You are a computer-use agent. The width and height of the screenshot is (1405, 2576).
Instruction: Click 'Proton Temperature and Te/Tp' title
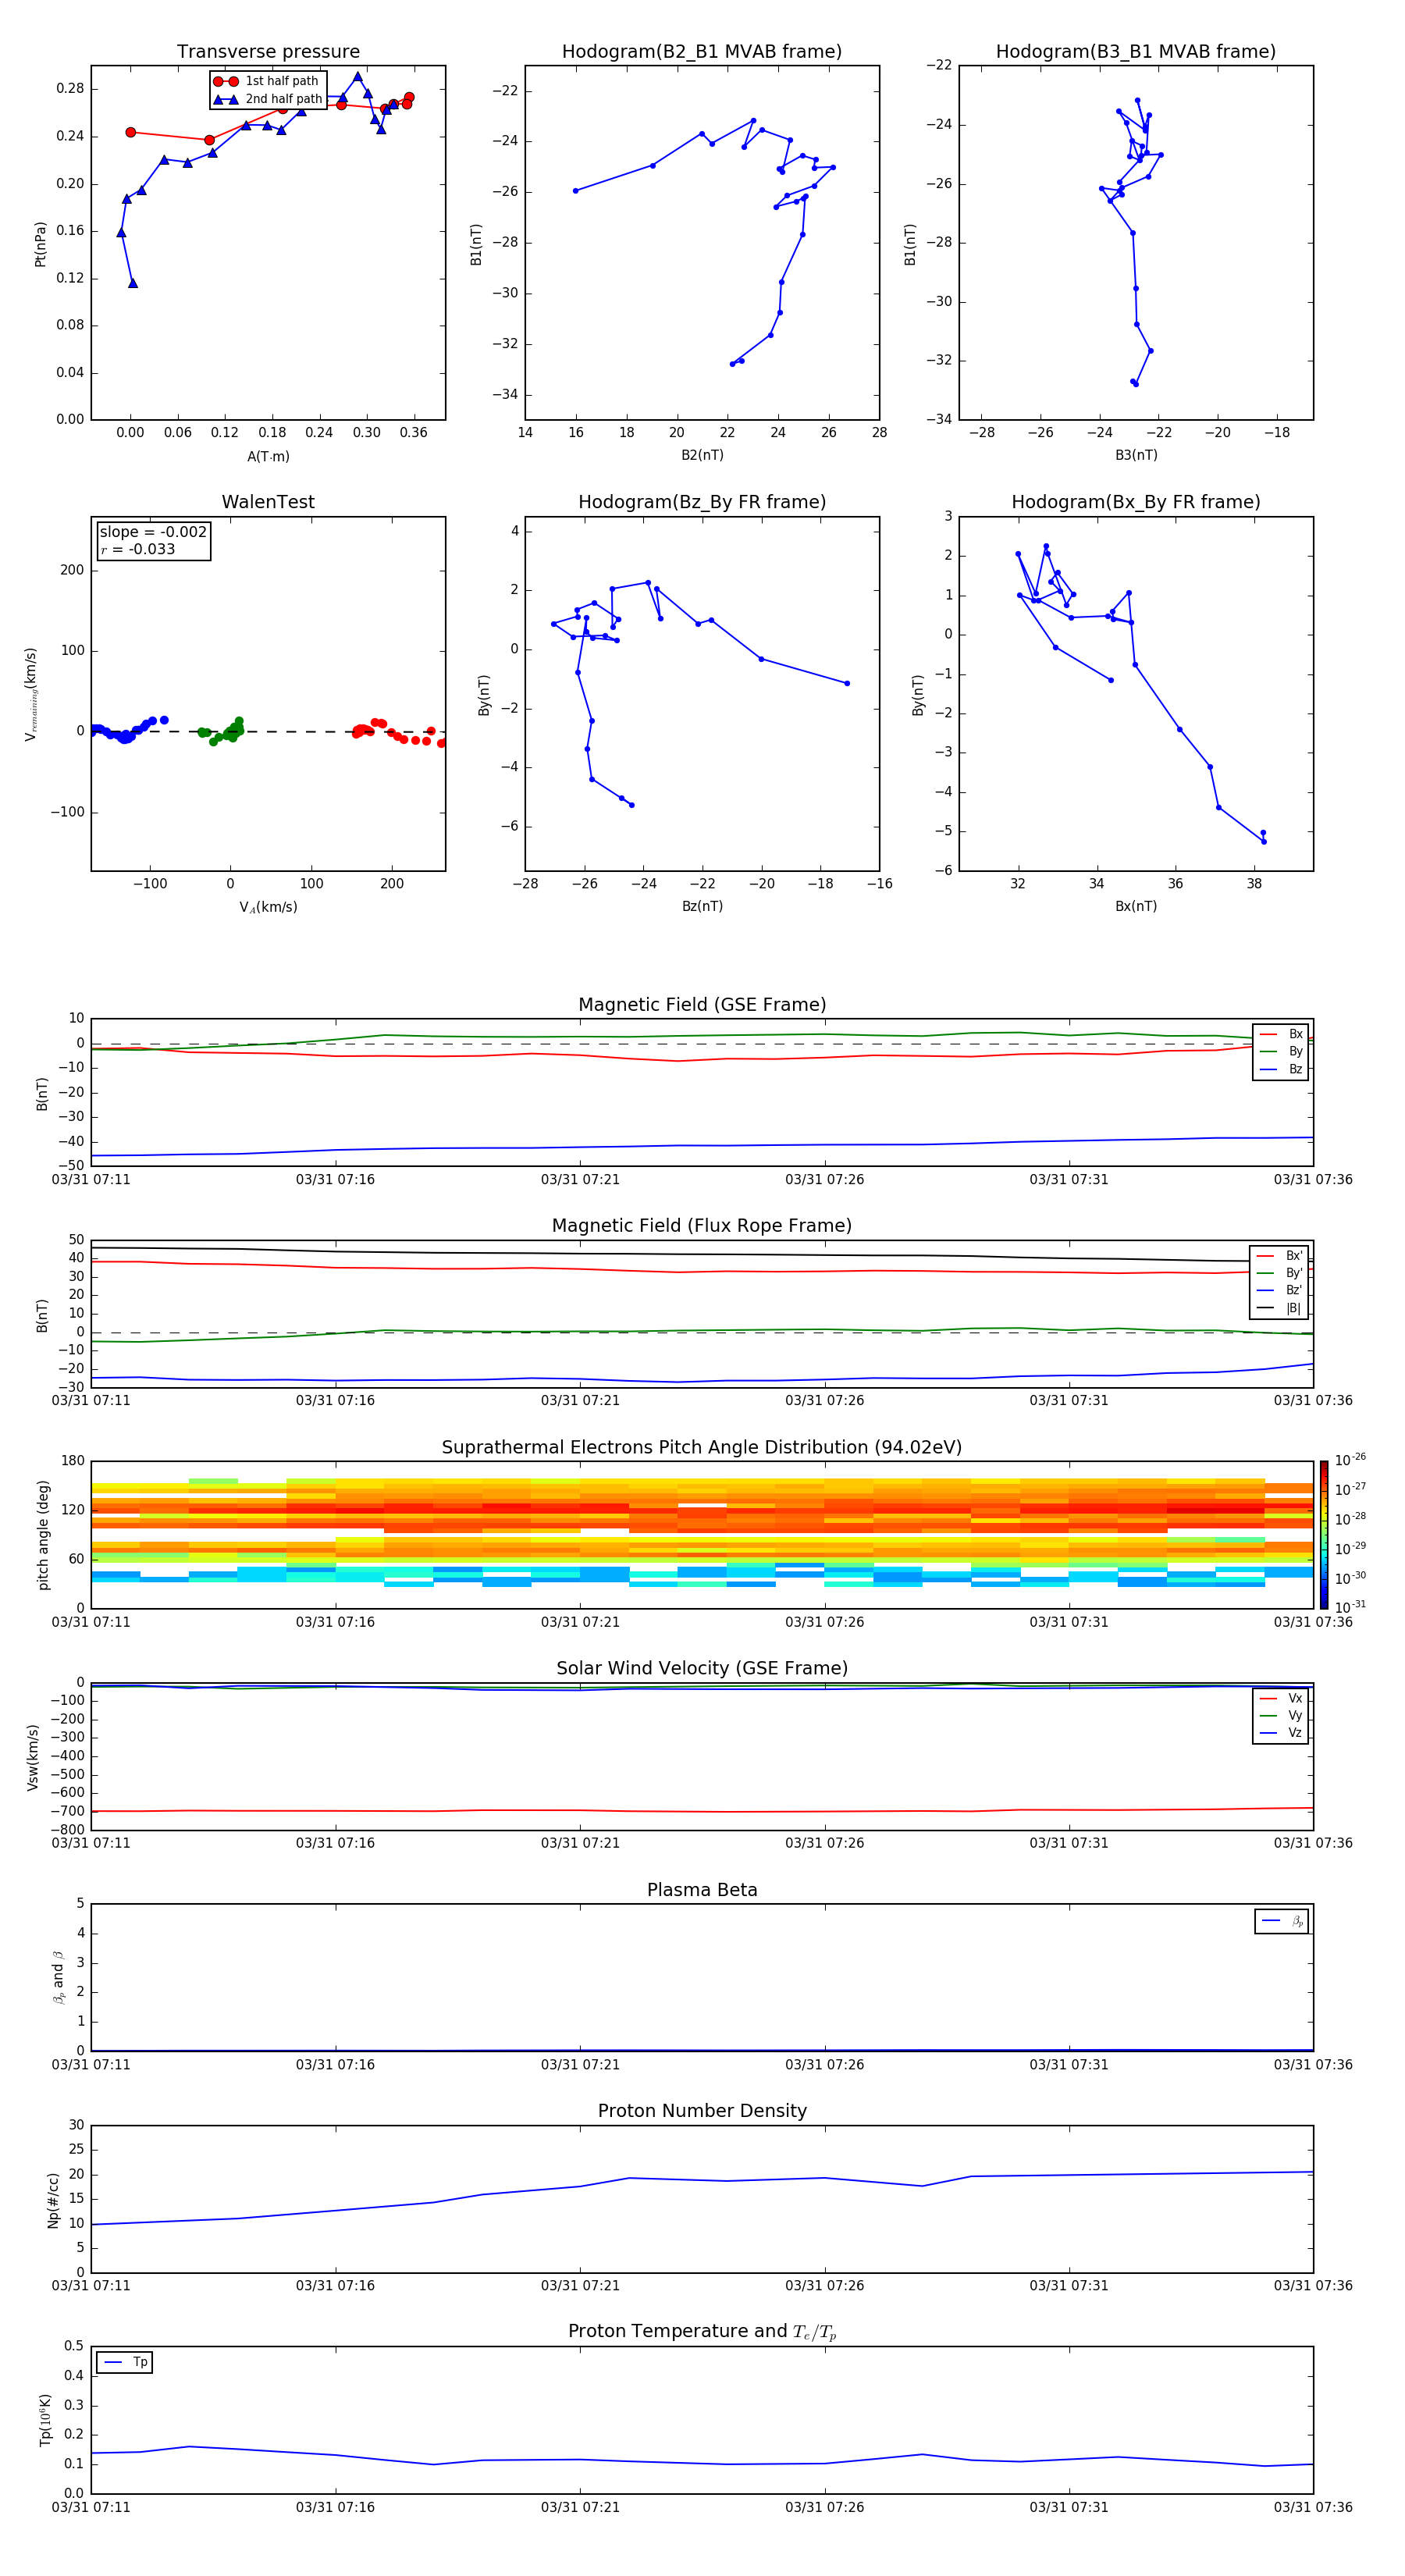coord(702,2332)
